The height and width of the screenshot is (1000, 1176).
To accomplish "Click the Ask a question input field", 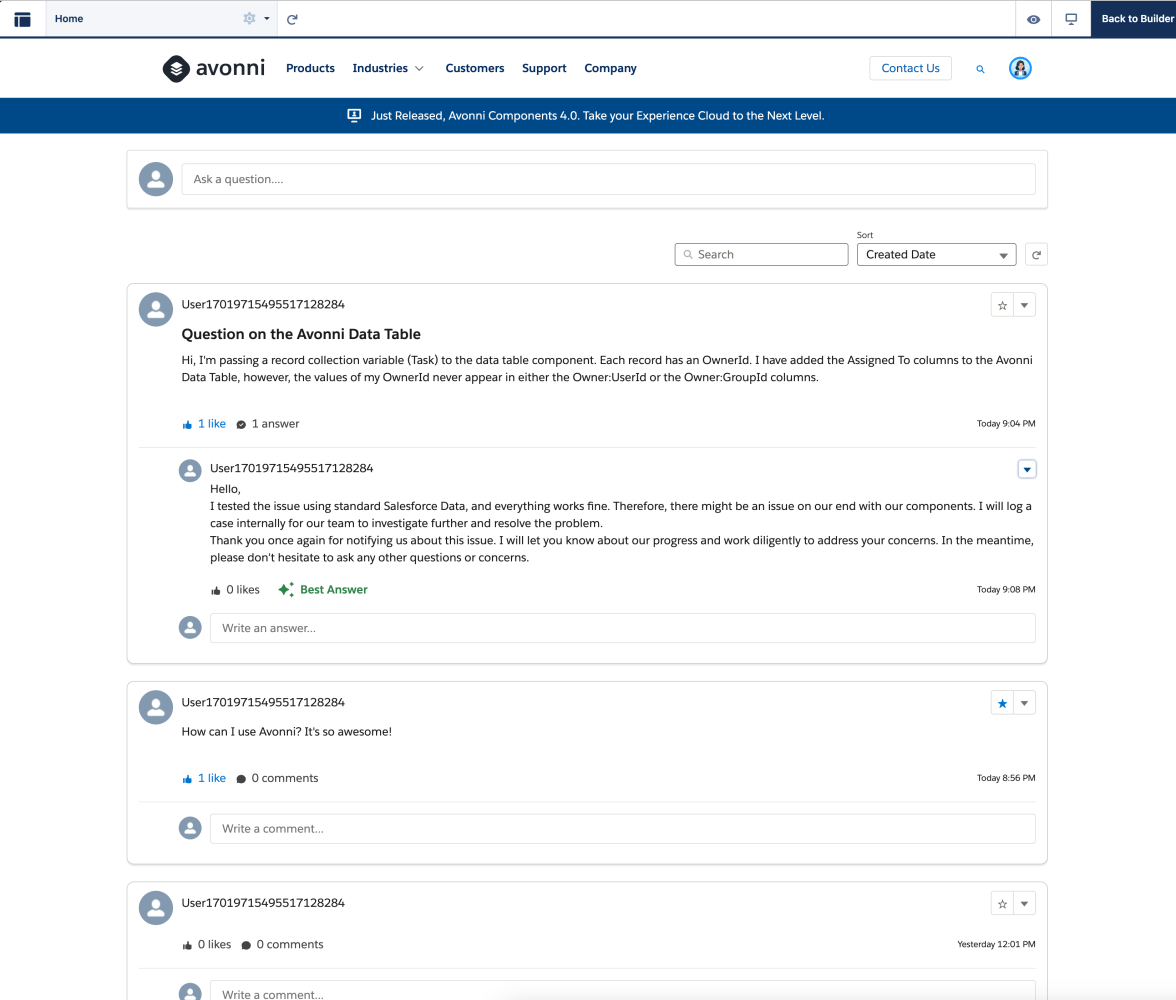I will [608, 179].
